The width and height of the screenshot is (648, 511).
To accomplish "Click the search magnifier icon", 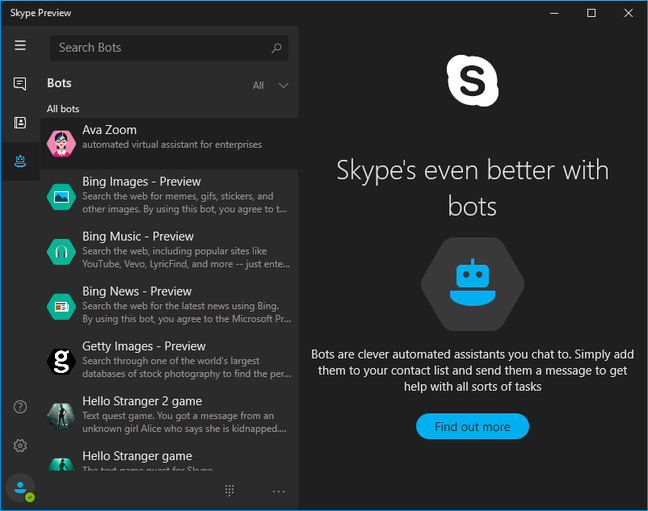I will click(276, 48).
